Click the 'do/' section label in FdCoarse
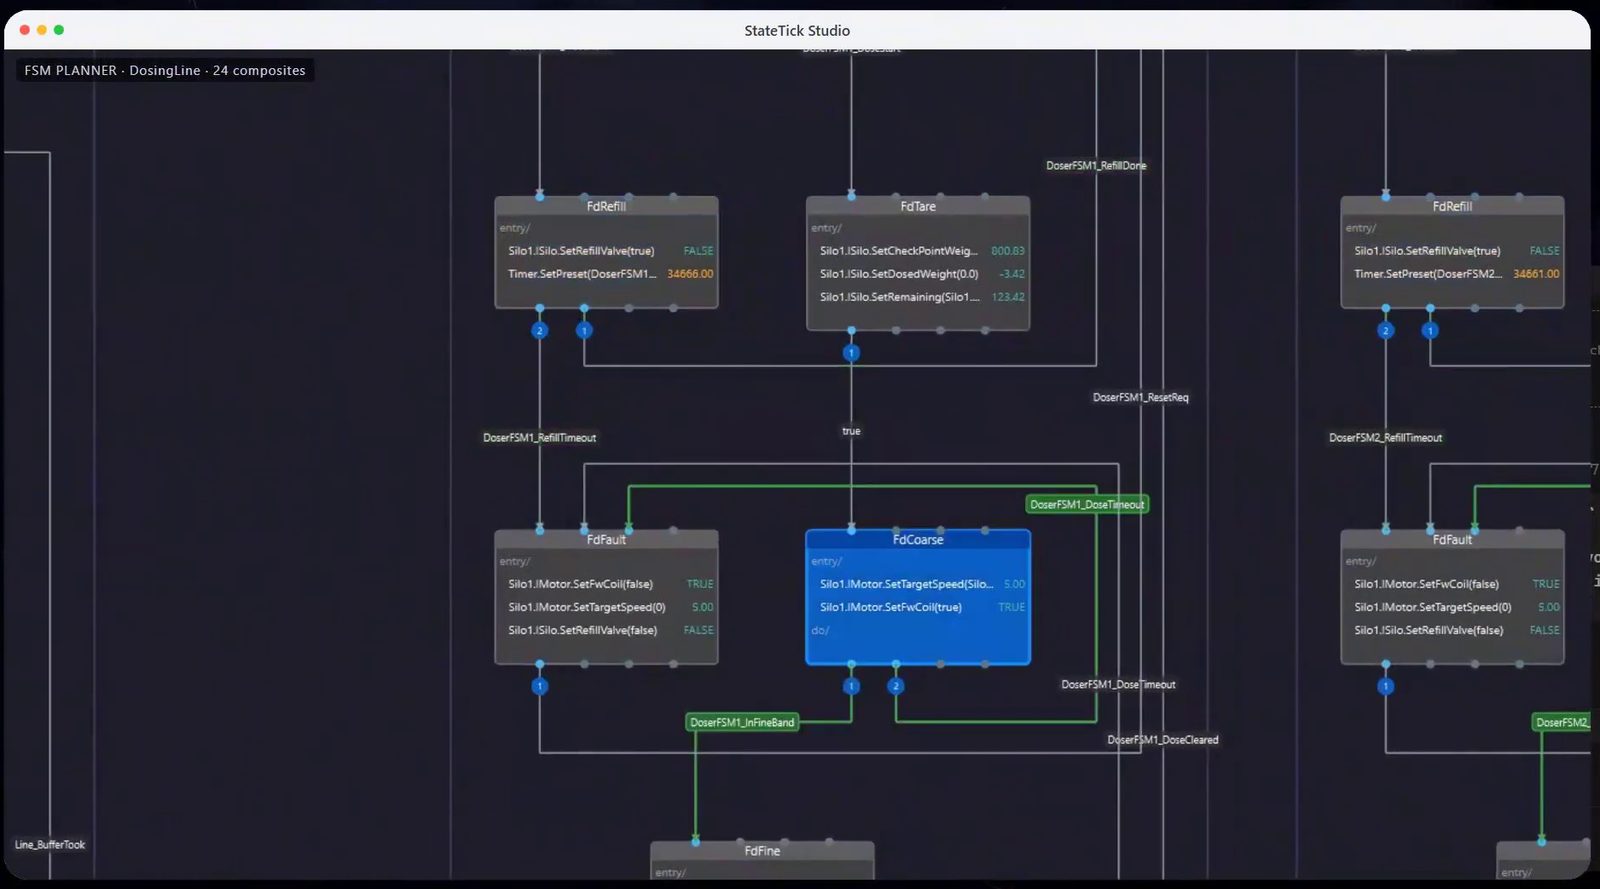Image resolution: width=1600 pixels, height=889 pixels. (820, 631)
